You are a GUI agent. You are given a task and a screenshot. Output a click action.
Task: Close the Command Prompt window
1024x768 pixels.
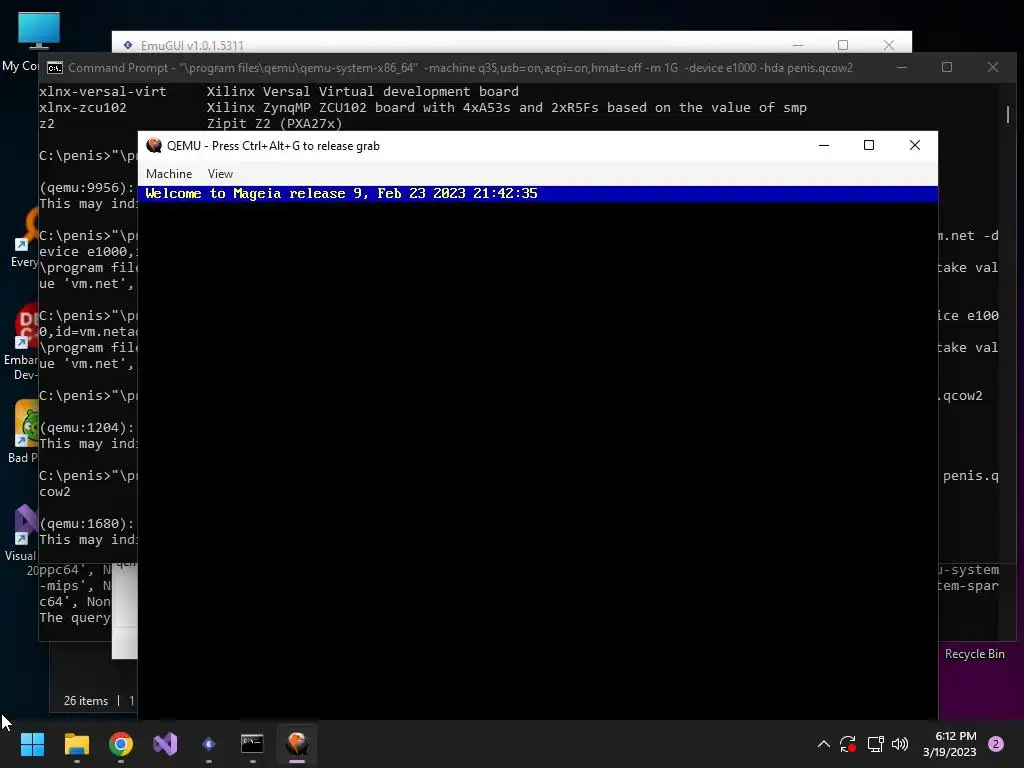[x=993, y=67]
